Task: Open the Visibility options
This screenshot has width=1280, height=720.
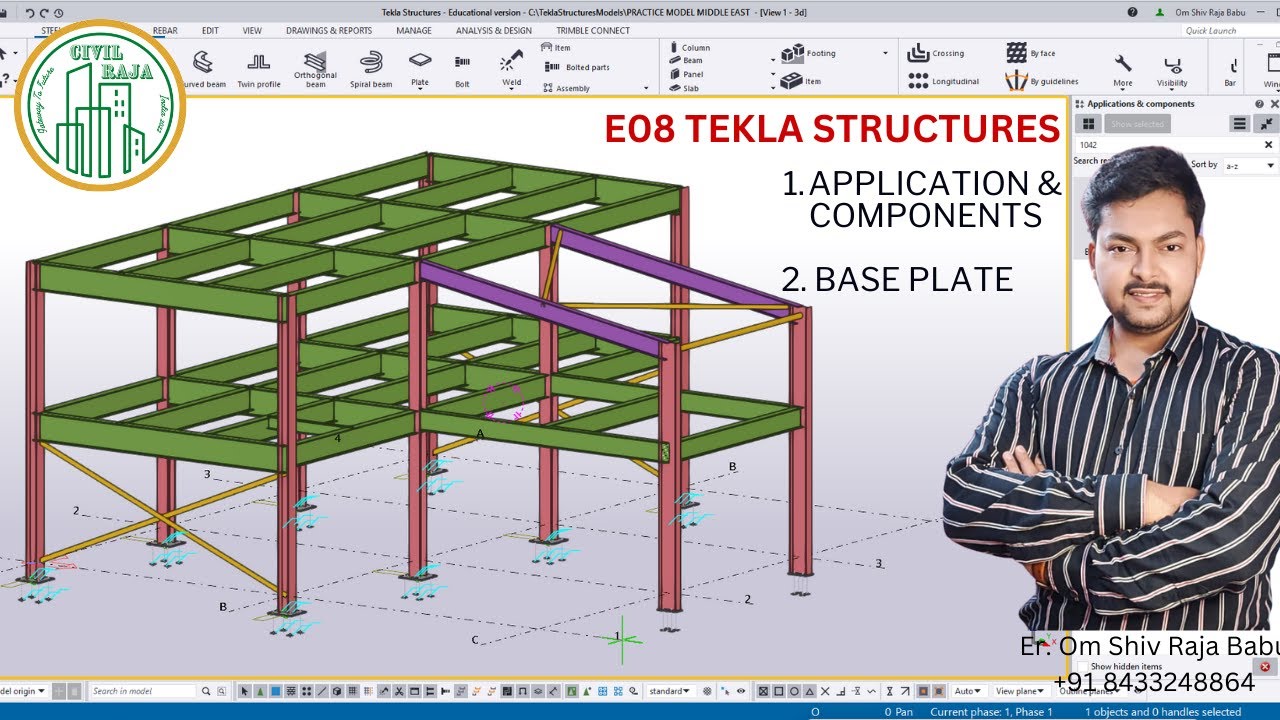Action: pyautogui.click(x=1172, y=70)
